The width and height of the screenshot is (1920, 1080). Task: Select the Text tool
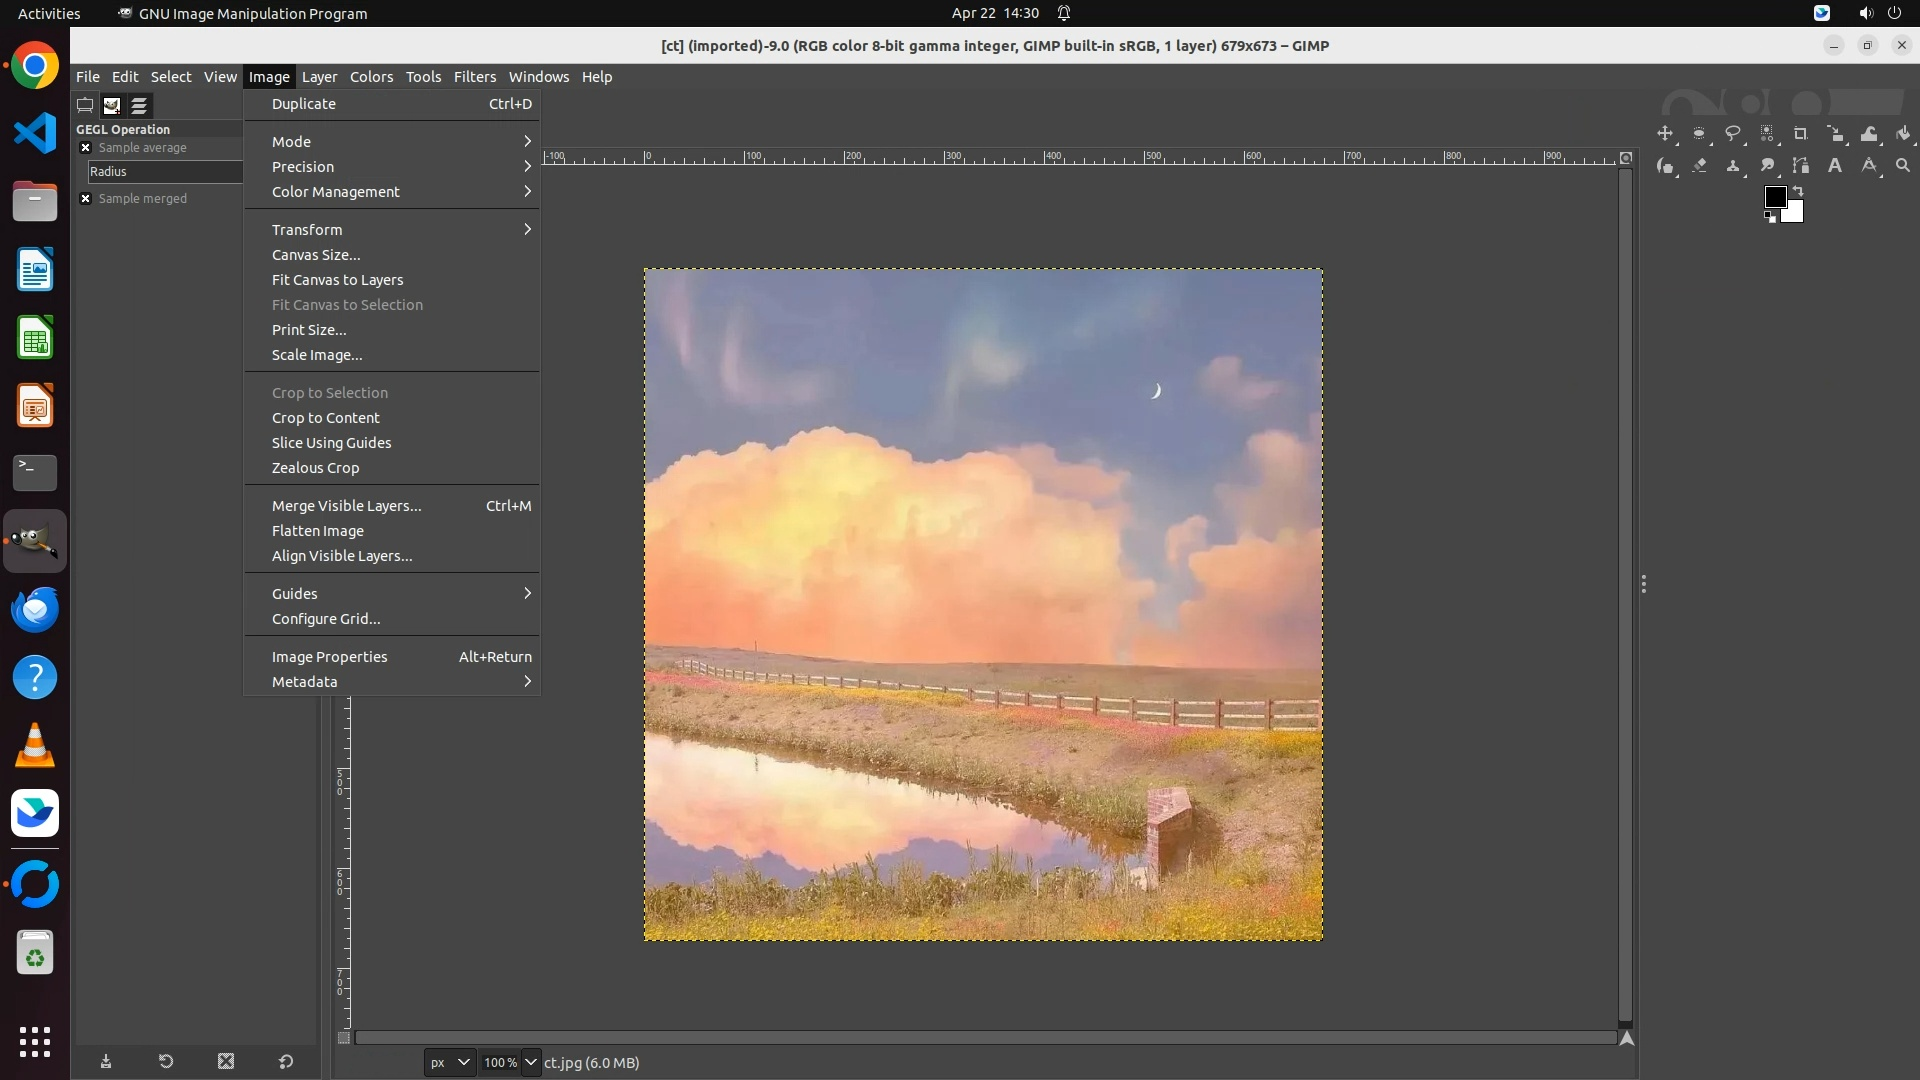pos(1835,166)
